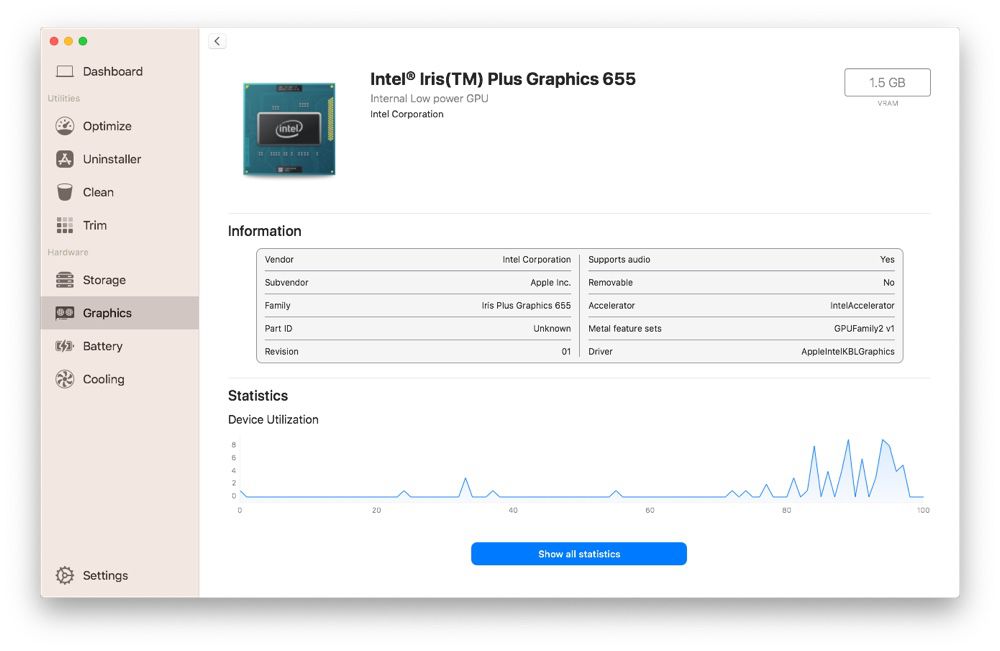Image resolution: width=1000 pixels, height=651 pixels.
Task: Select the Driver AppleIntelKBLGraphics row
Action: (x=741, y=351)
